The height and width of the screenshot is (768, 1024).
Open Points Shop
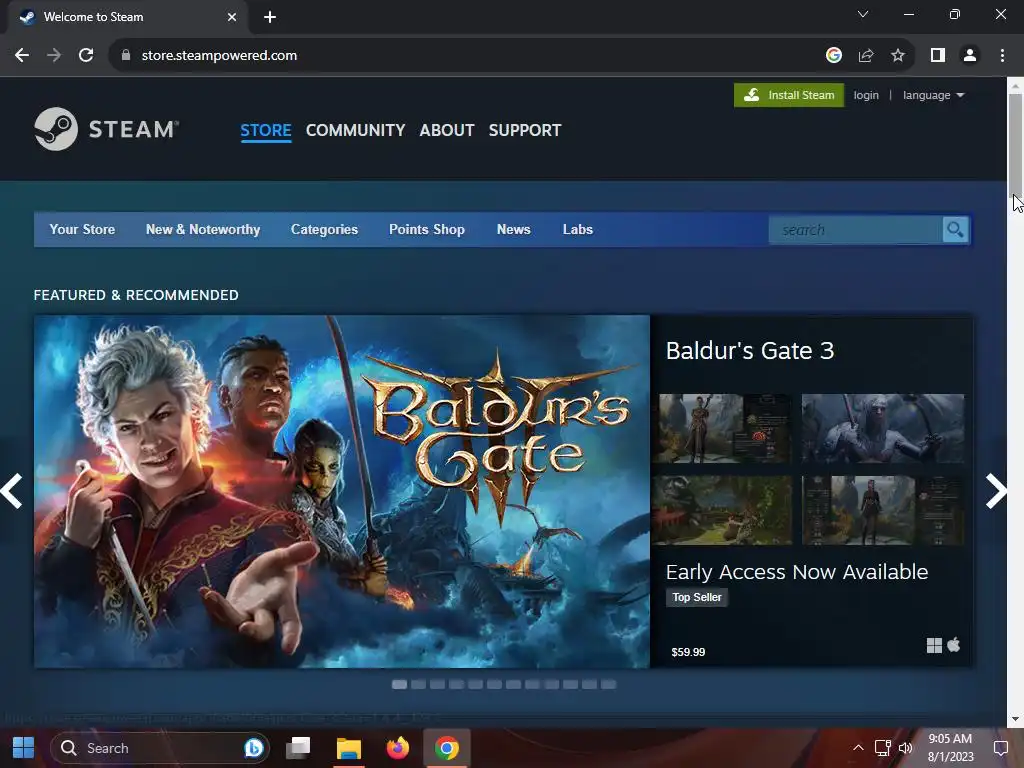point(426,229)
